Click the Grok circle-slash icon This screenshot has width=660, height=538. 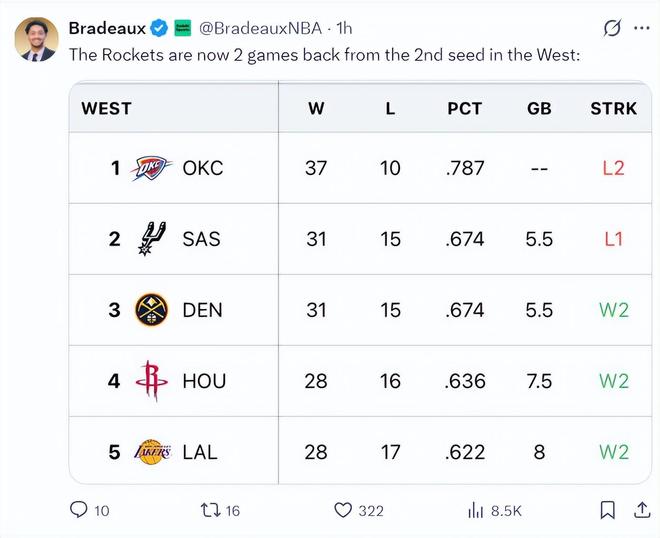click(612, 28)
